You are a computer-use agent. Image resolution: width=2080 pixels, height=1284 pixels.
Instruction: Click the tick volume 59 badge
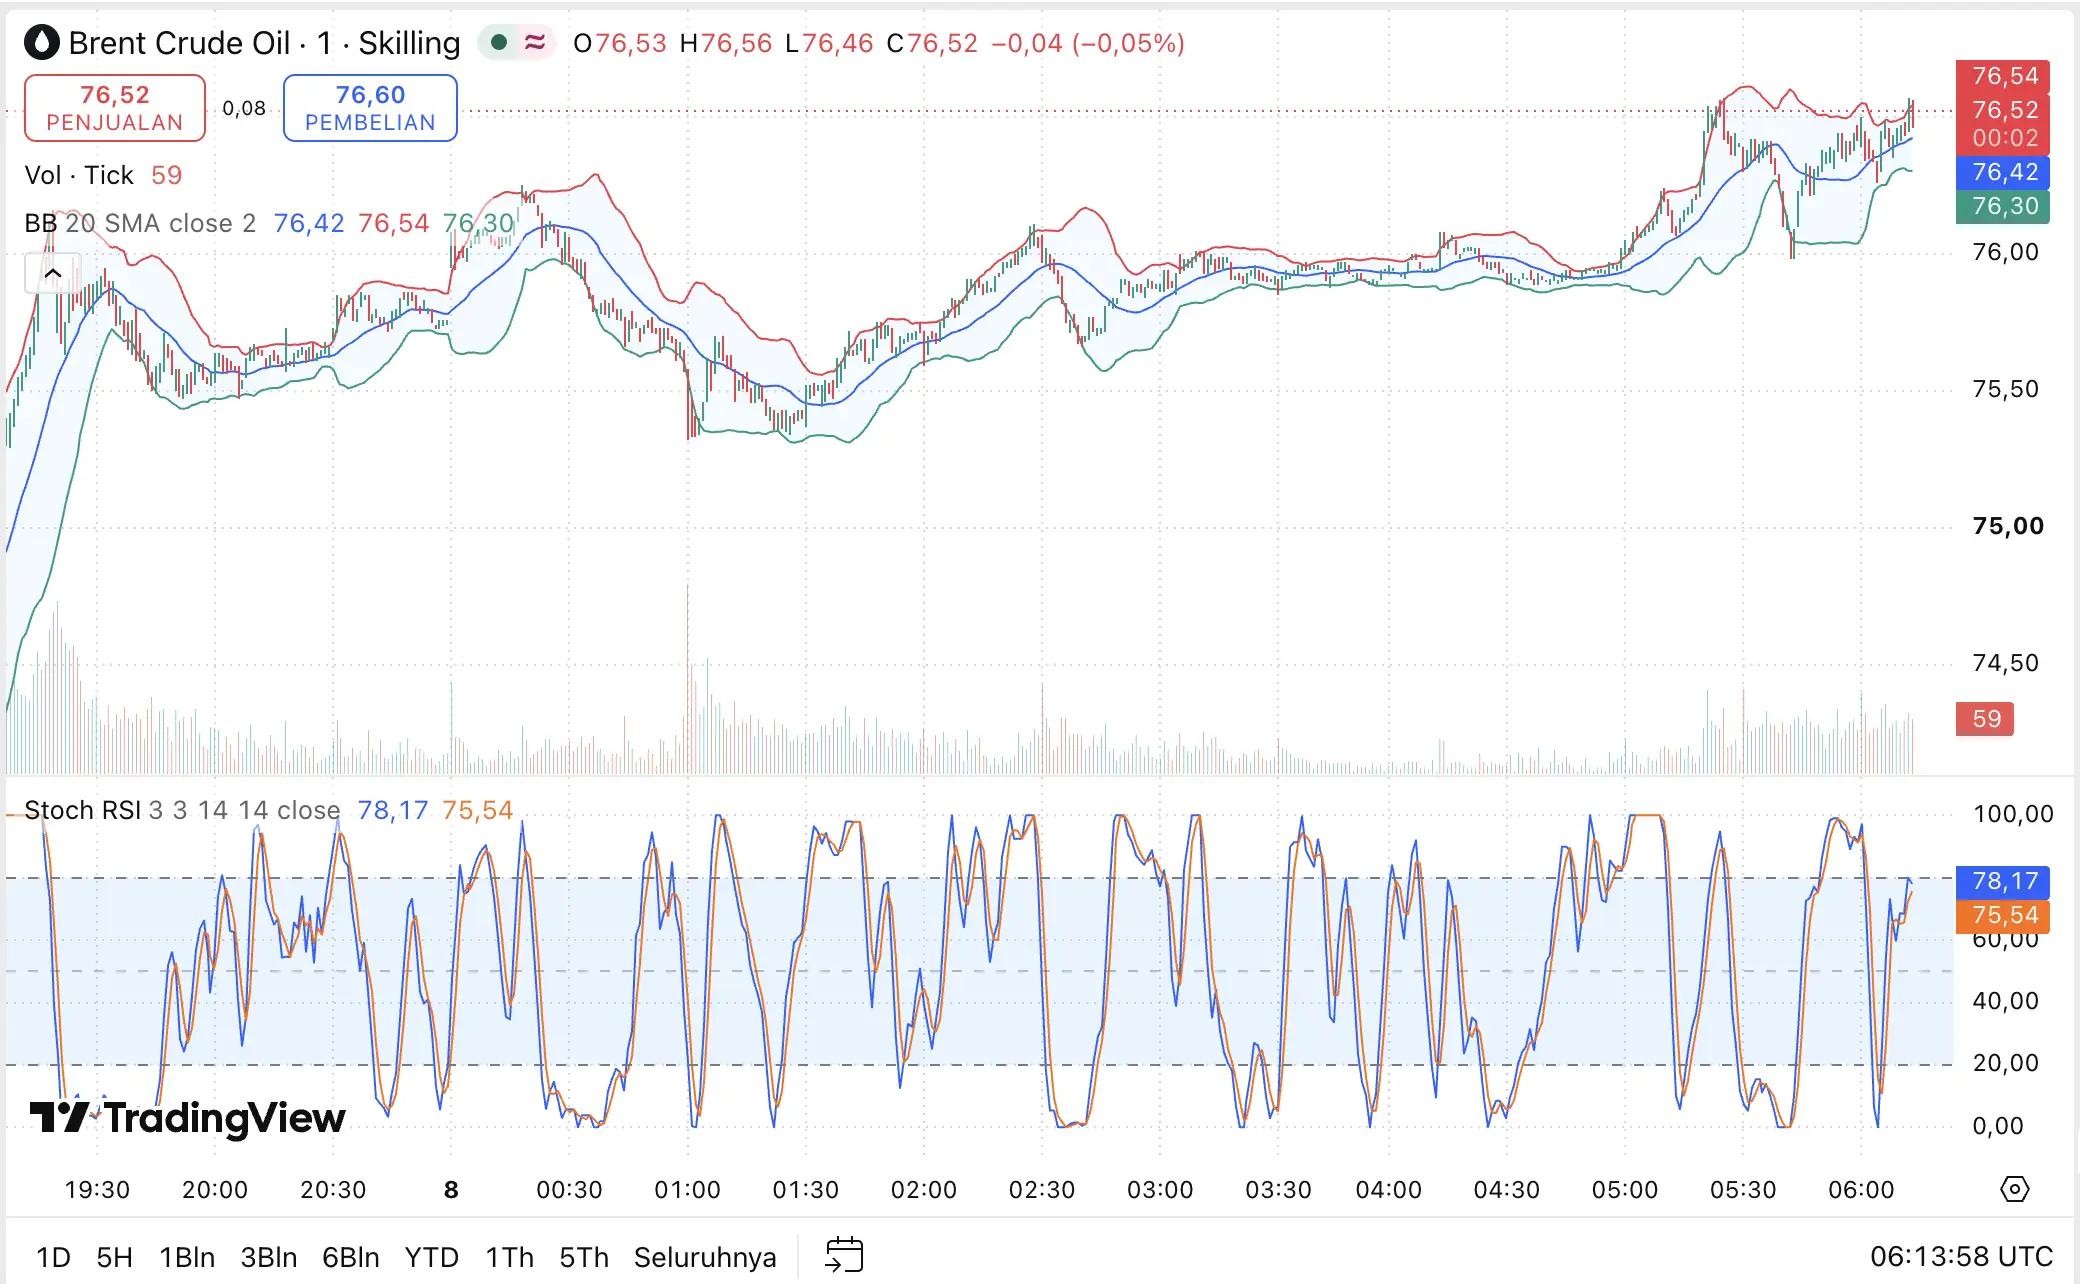[1985, 719]
